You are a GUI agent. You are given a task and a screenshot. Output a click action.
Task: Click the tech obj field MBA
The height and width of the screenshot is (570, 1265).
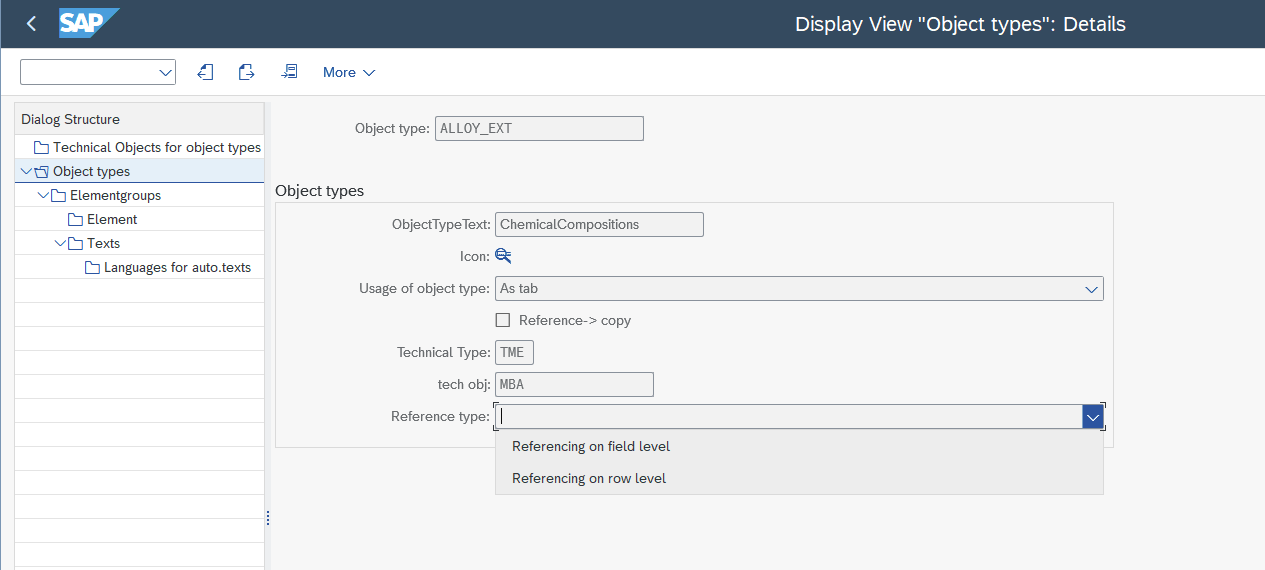[574, 384]
